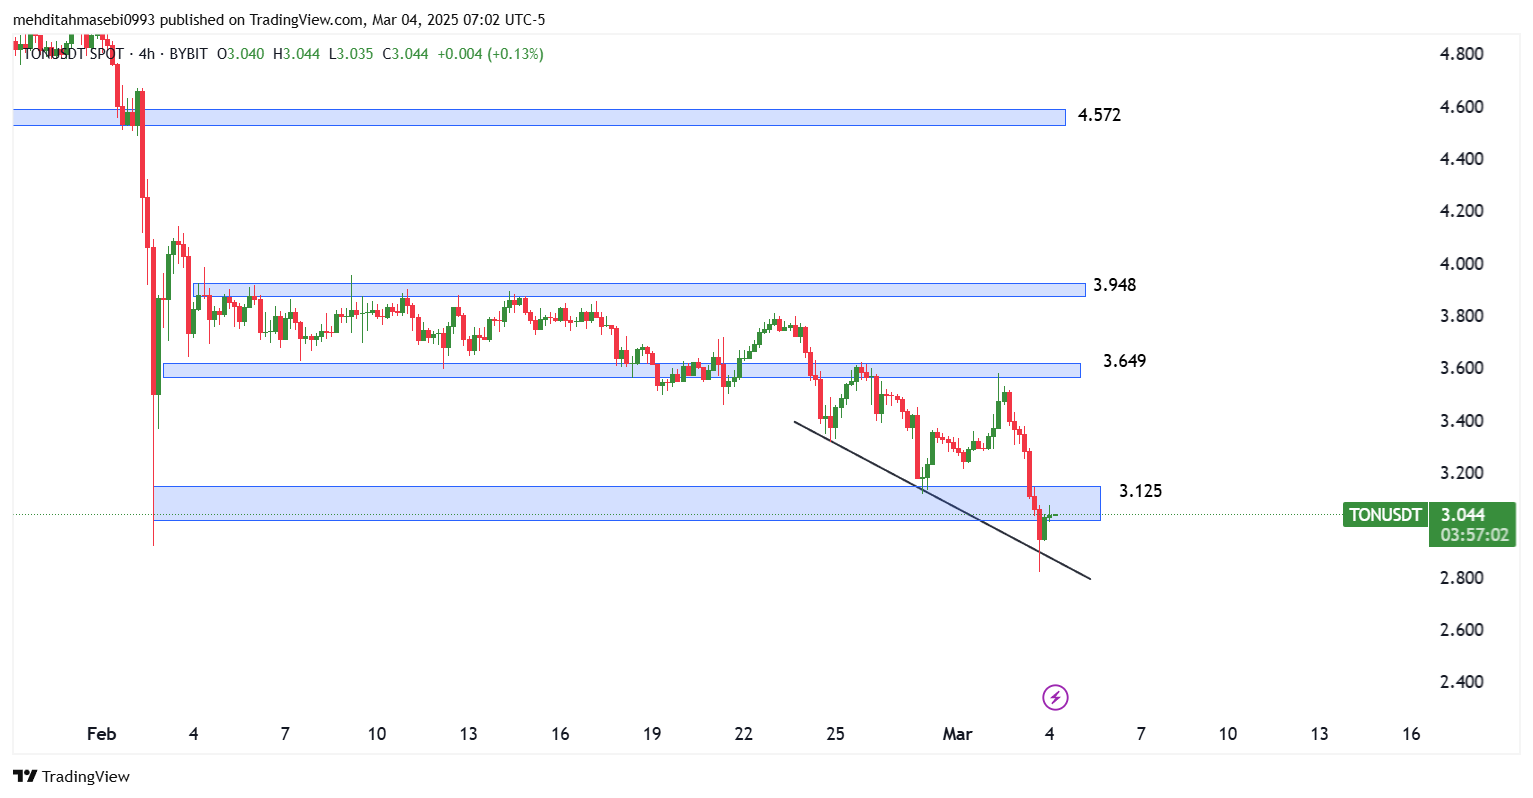Click the purple lightning event icon
1533x798 pixels.
(x=1055, y=697)
